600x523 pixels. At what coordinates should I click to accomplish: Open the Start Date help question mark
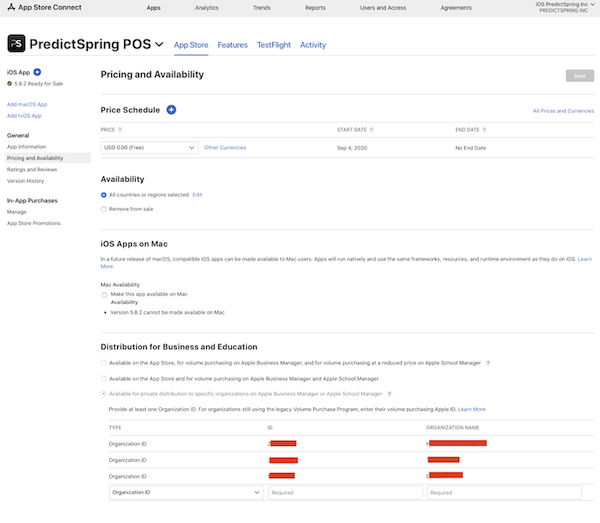[372, 130]
